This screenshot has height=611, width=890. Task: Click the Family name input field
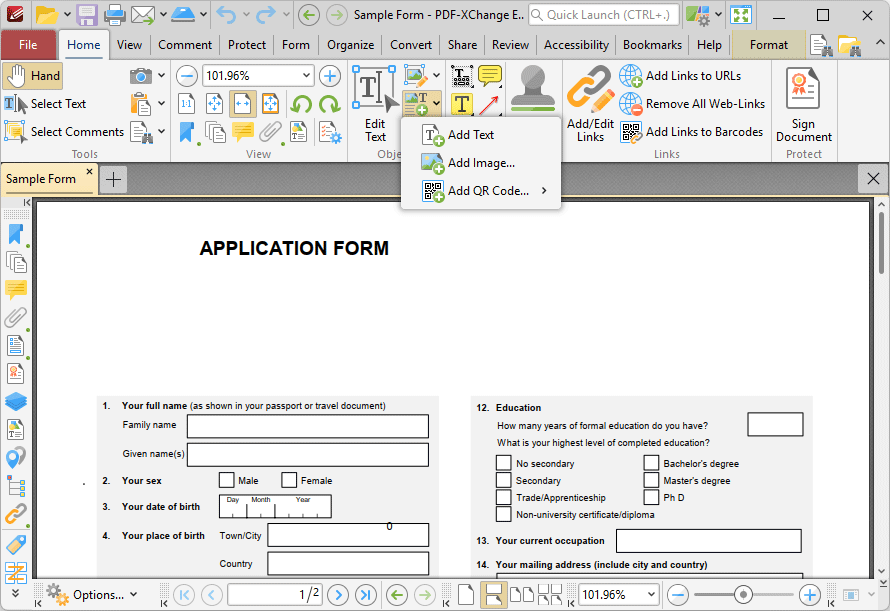tap(308, 426)
